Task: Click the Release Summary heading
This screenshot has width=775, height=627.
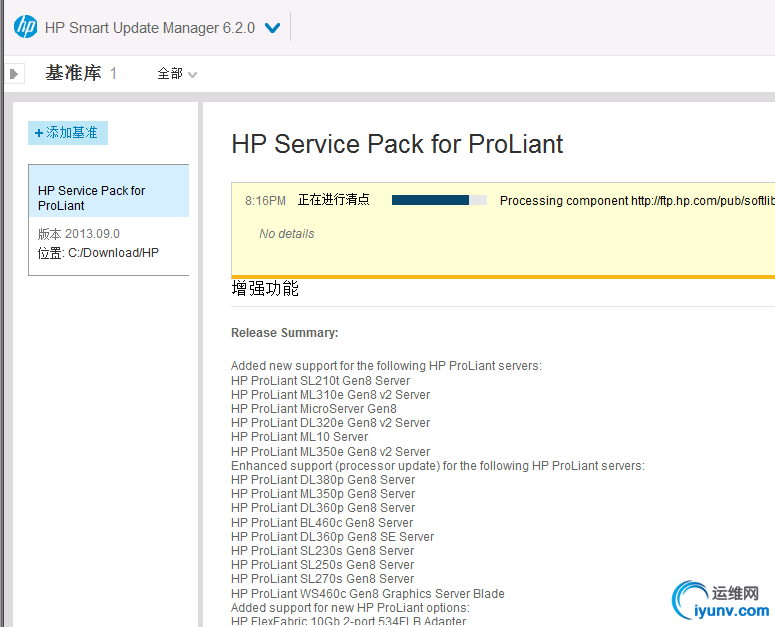Action: pos(284,333)
